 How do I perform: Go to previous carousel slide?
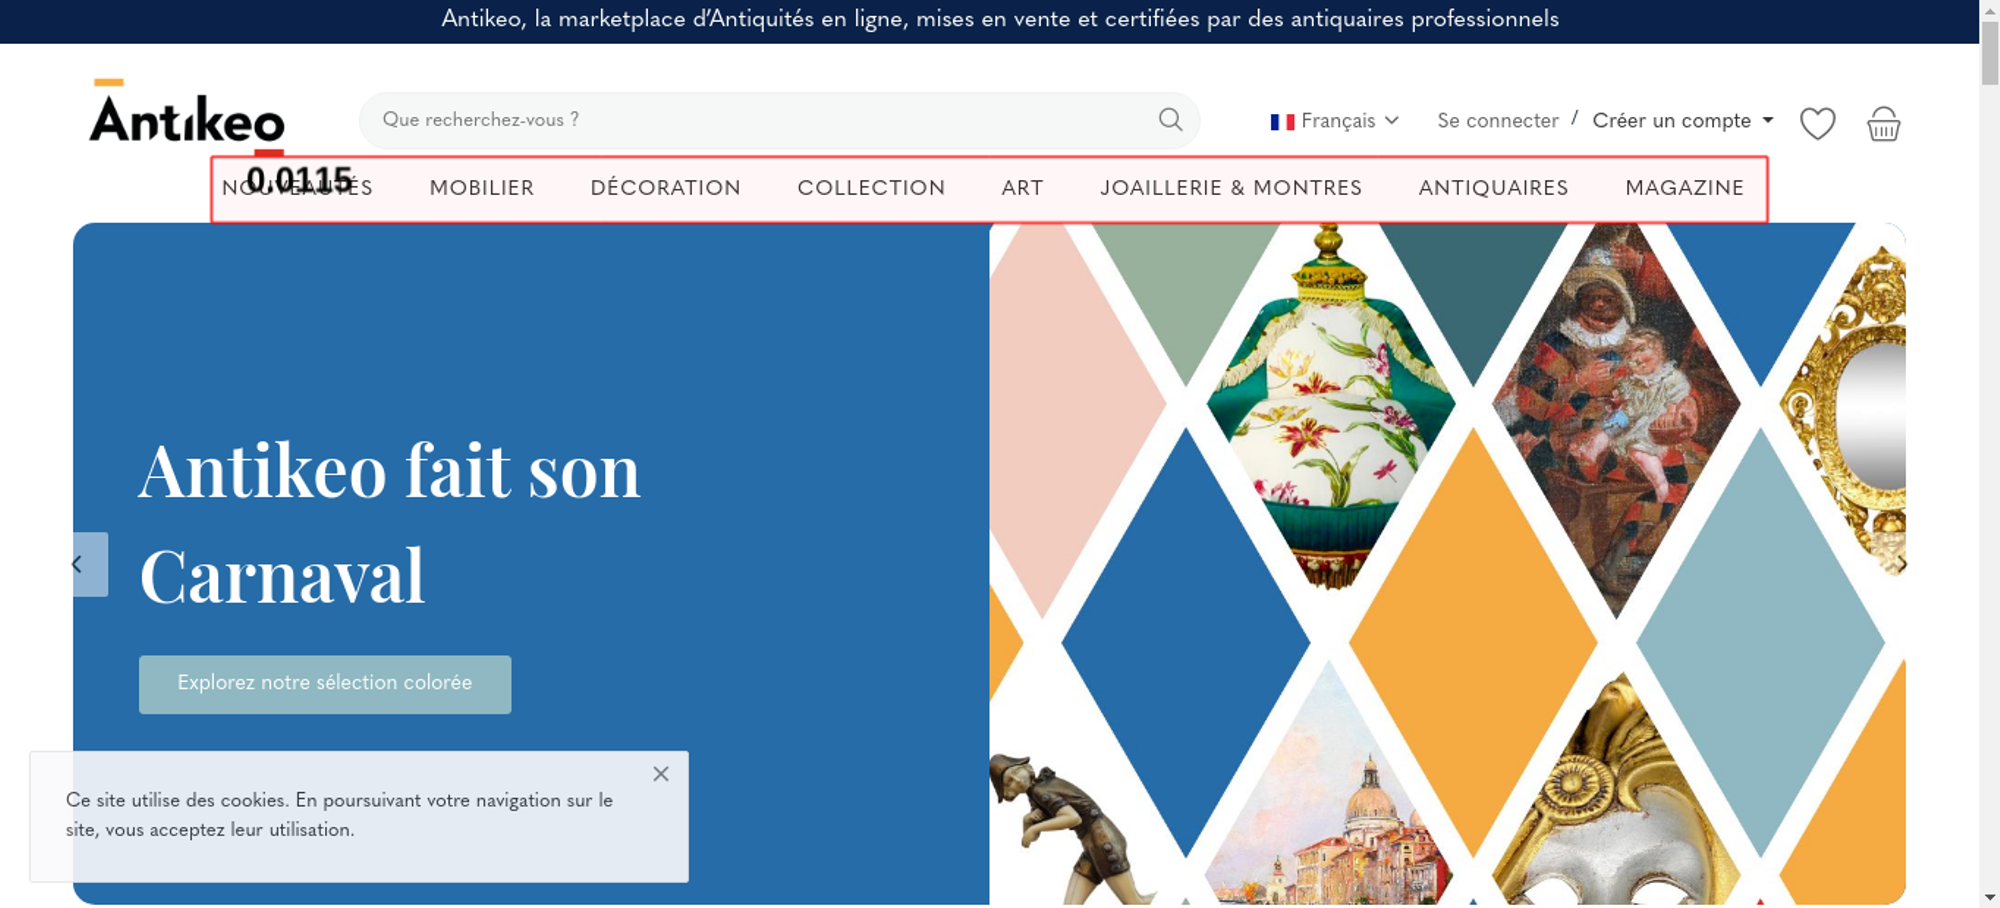tap(90, 565)
